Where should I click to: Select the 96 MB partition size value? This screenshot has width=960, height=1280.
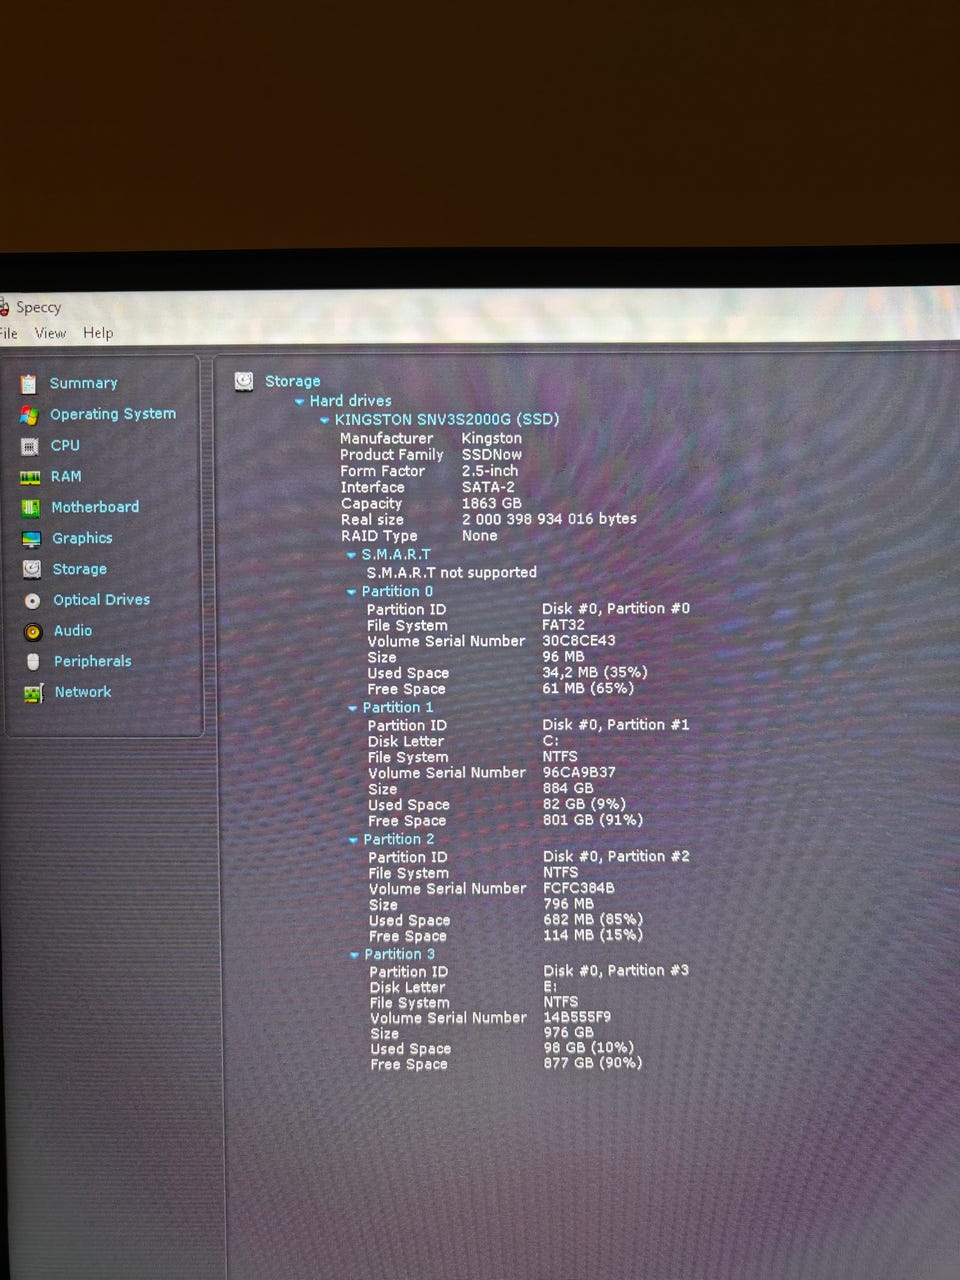pos(563,657)
